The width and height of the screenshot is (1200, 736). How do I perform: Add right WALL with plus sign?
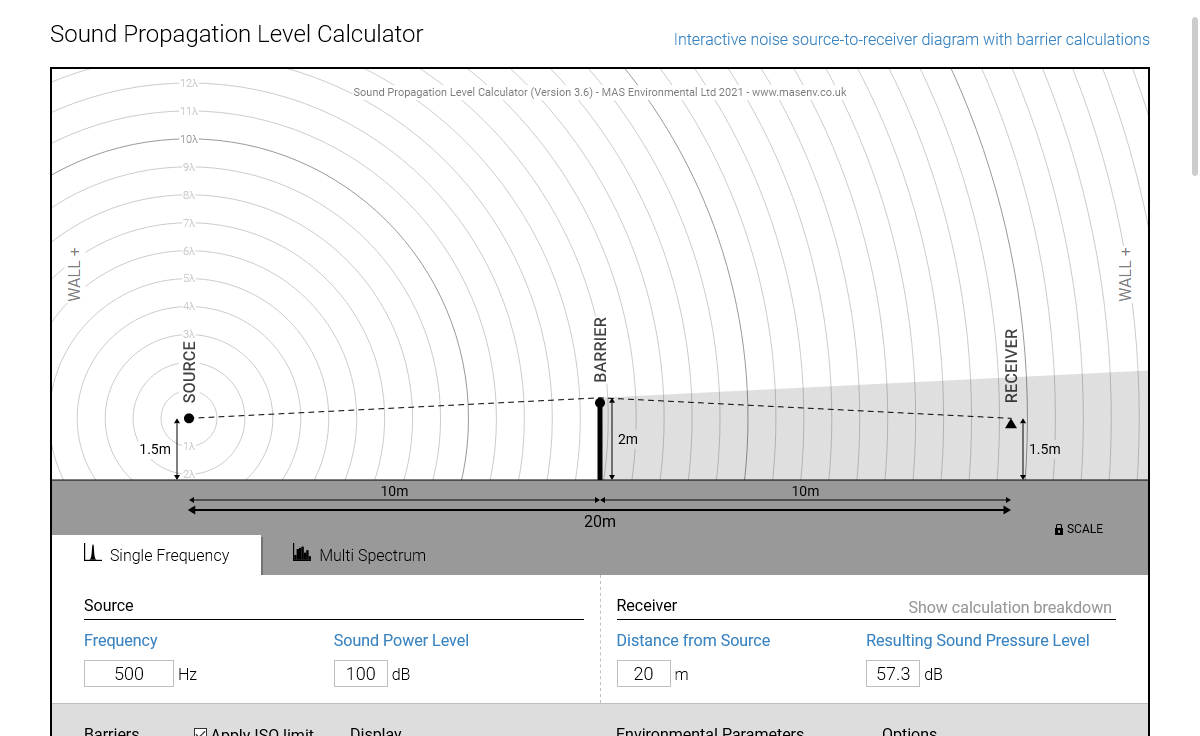click(x=1126, y=274)
